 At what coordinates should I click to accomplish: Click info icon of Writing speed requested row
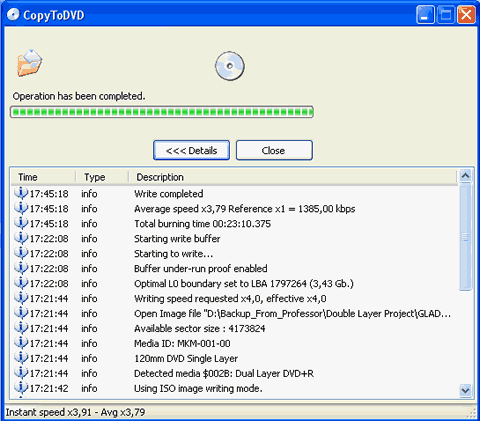[x=21, y=298]
